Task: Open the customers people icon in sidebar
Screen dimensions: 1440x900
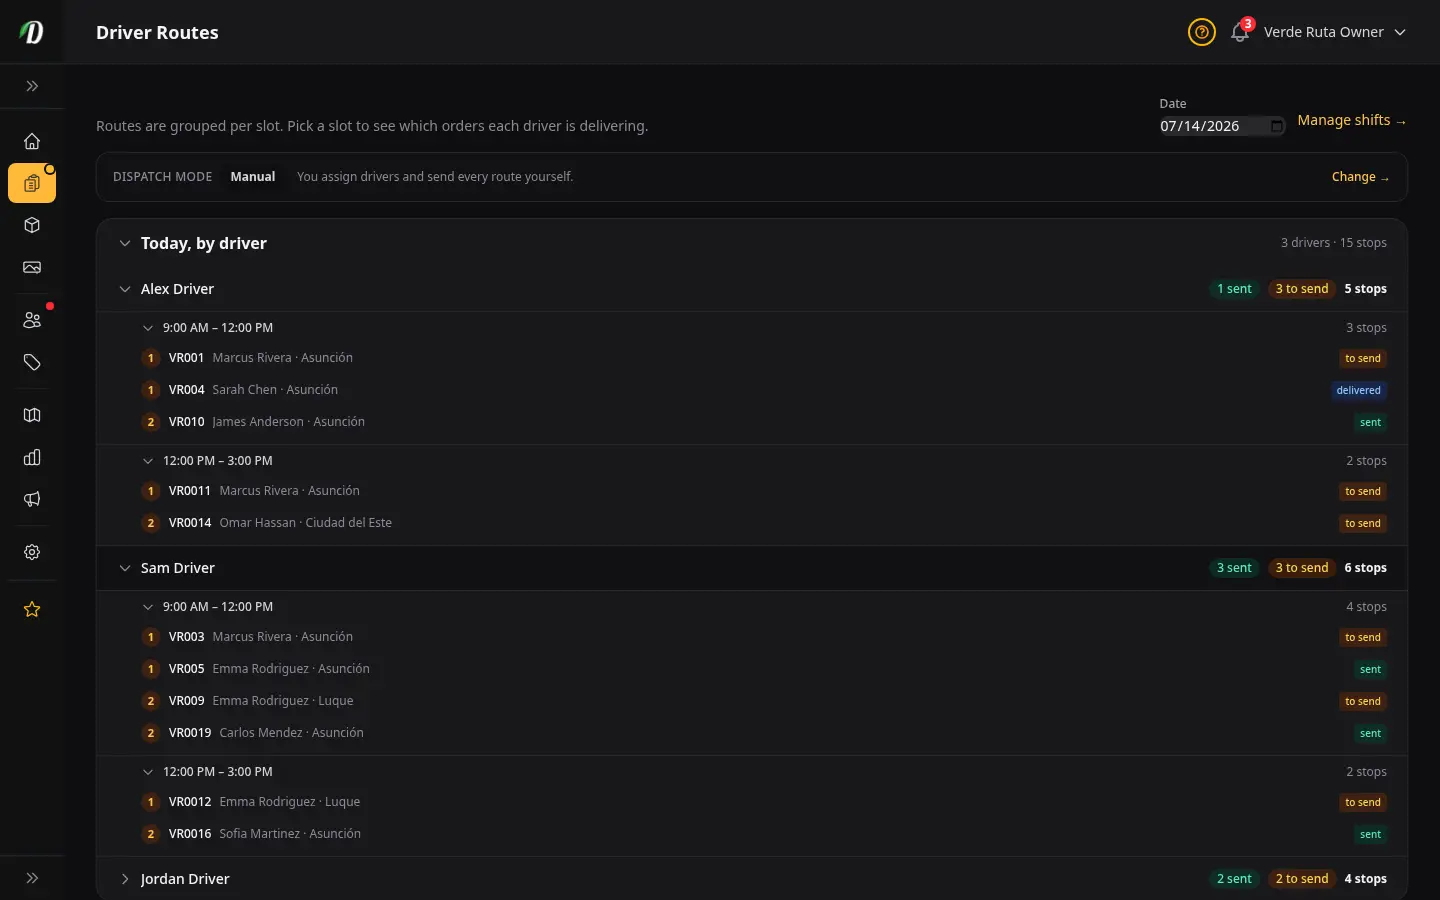Action: click(32, 320)
